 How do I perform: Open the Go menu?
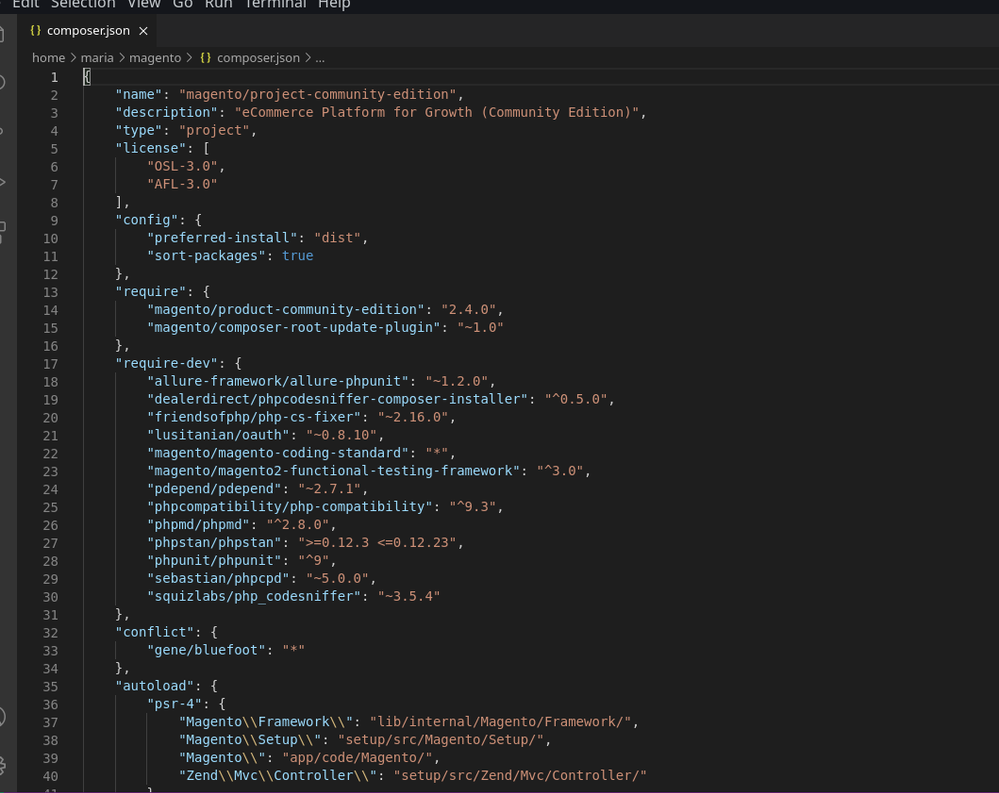pos(182,4)
